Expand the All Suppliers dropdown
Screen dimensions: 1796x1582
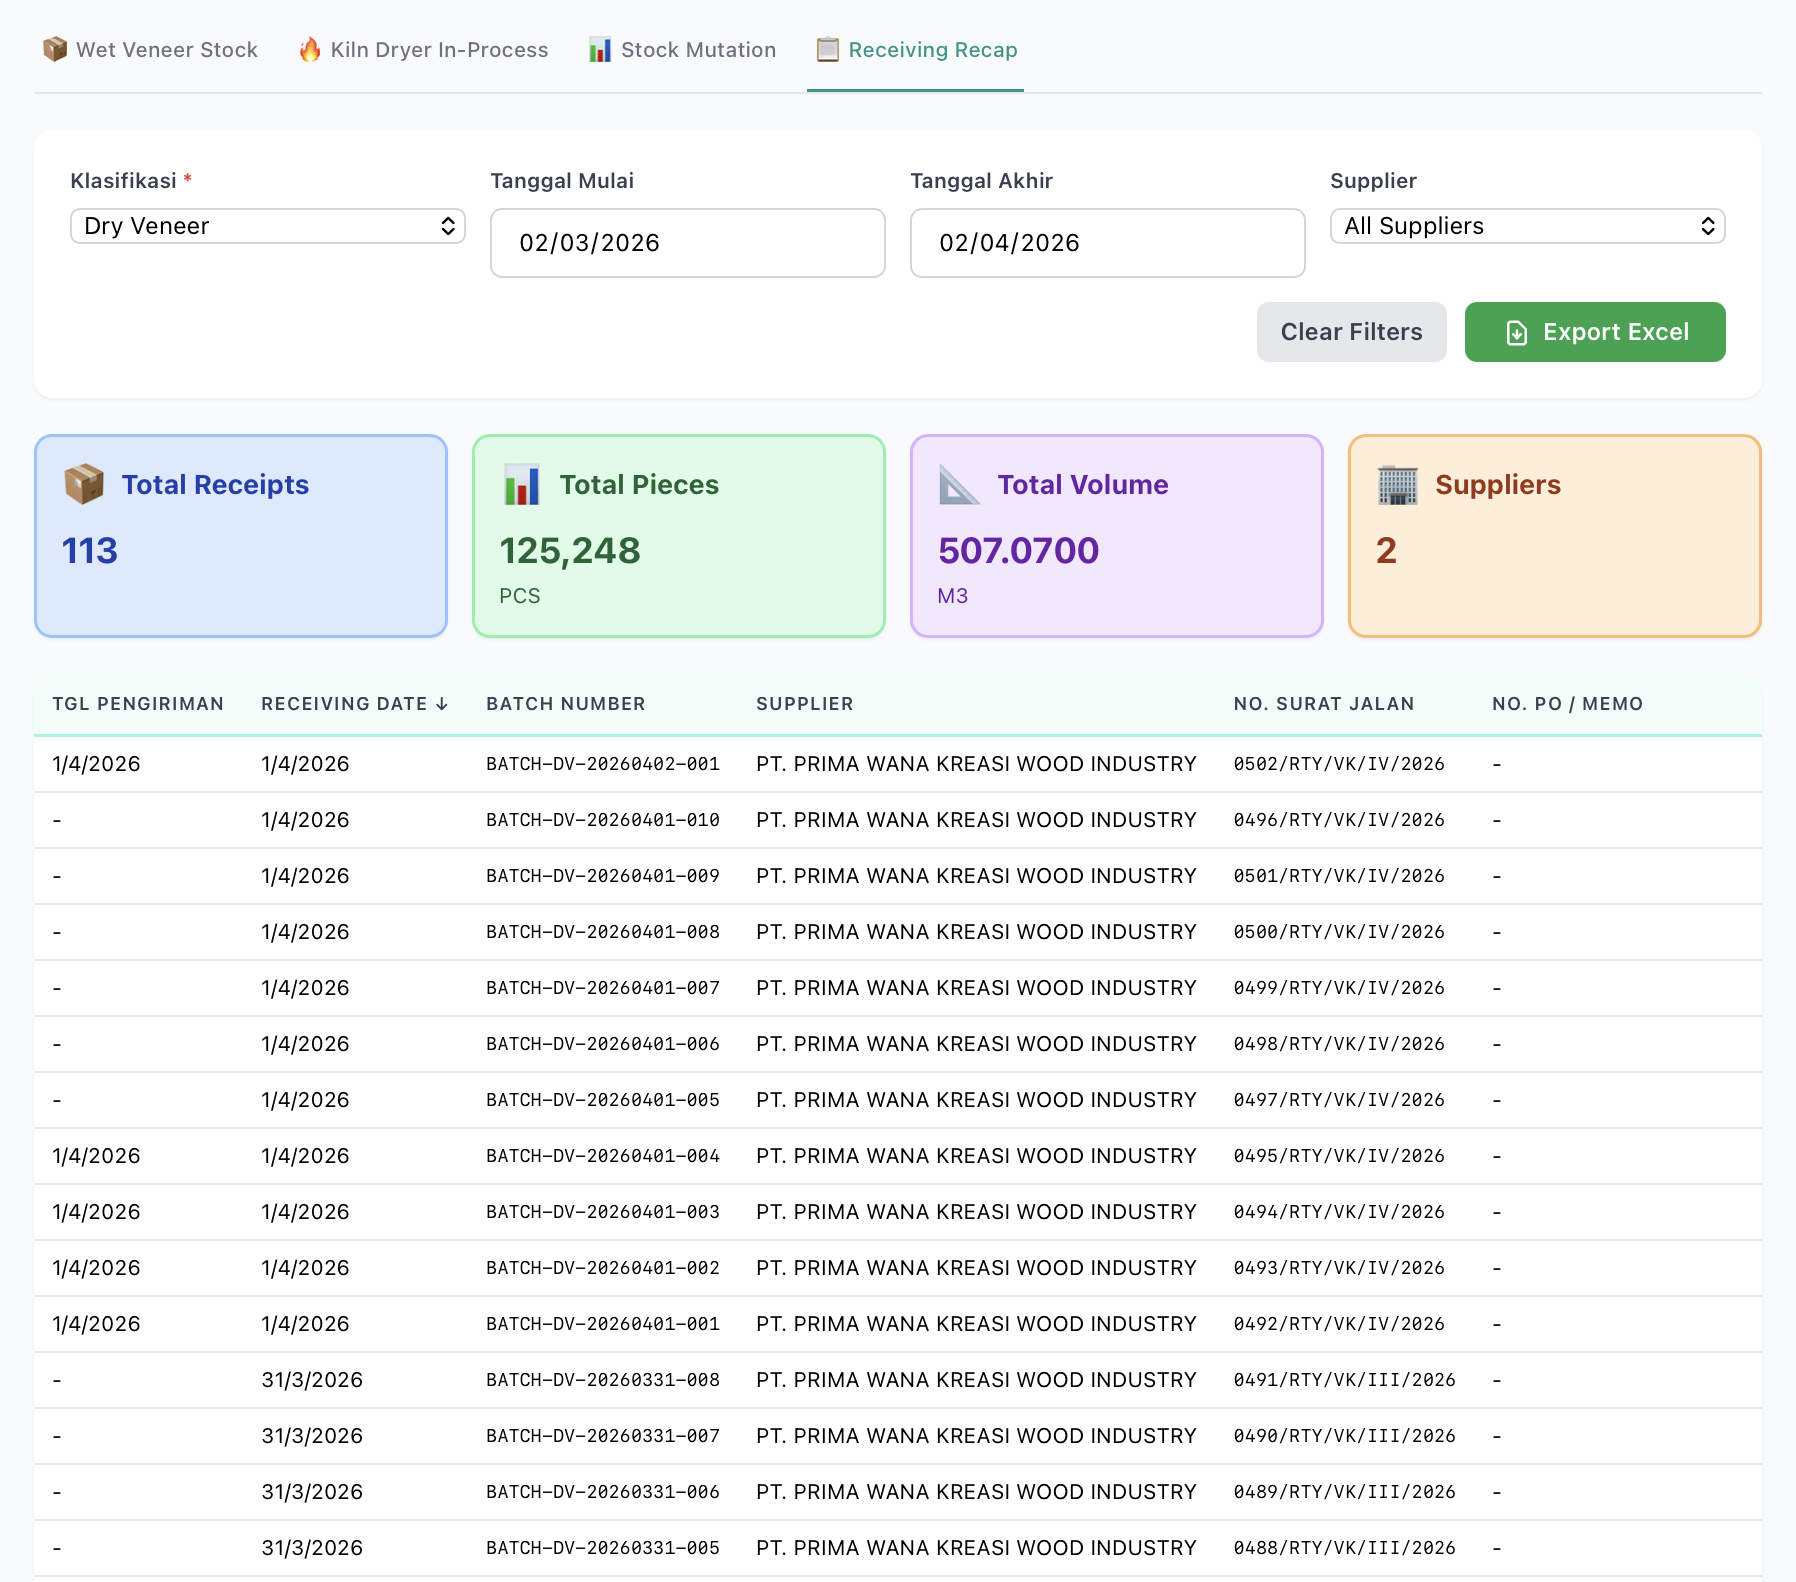pyautogui.click(x=1527, y=226)
